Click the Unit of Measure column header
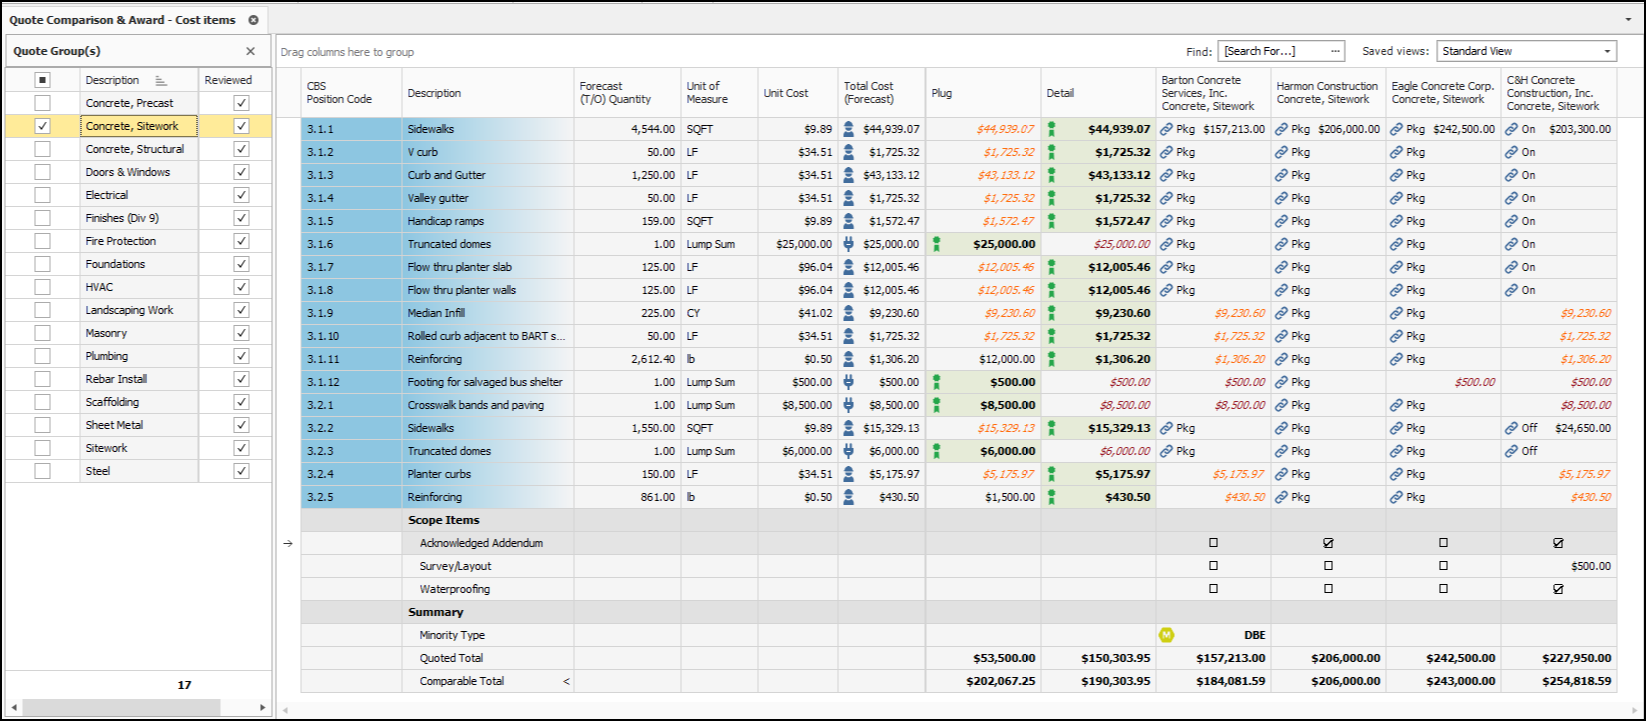Image resolution: width=1646 pixels, height=721 pixels. coord(719,93)
